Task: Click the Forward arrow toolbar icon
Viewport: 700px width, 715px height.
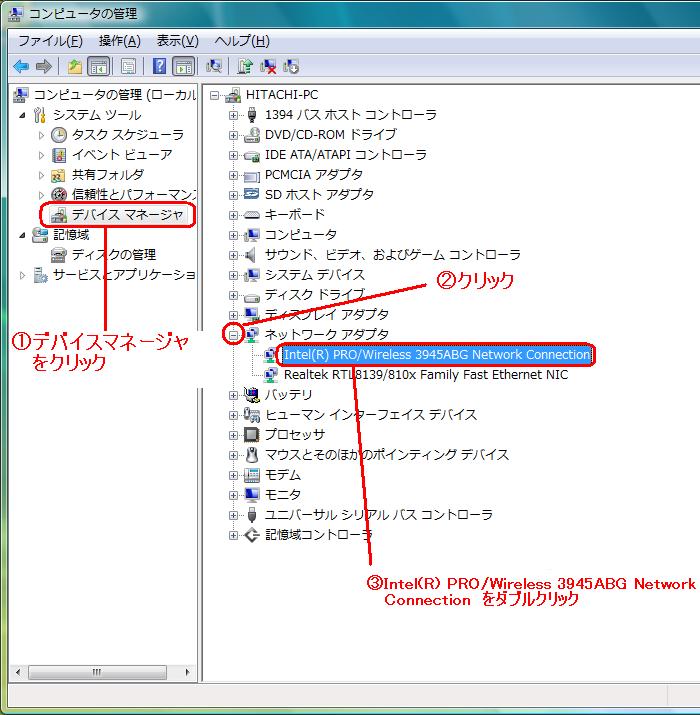Action: [x=44, y=67]
